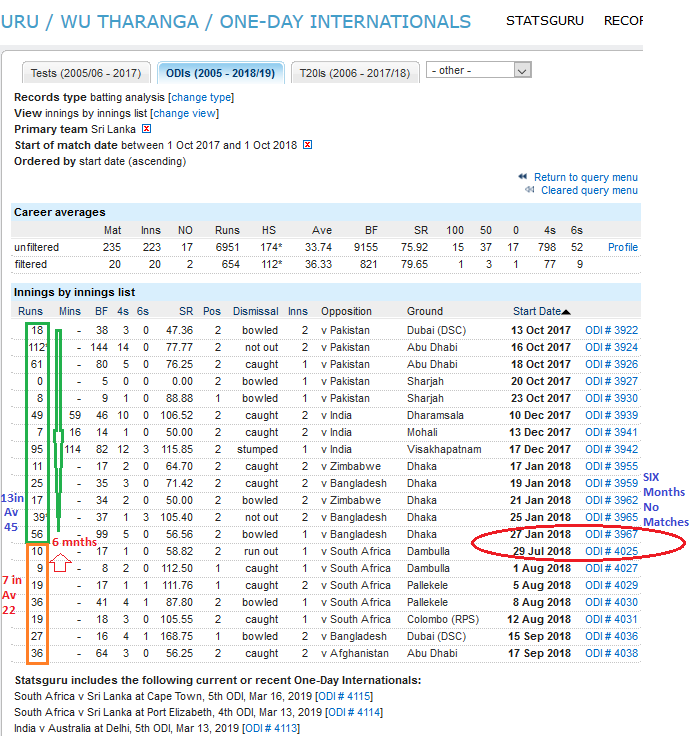The width and height of the screenshot is (694, 744).
Task: Open scorecard ODI # 3955
Action: 611,466
